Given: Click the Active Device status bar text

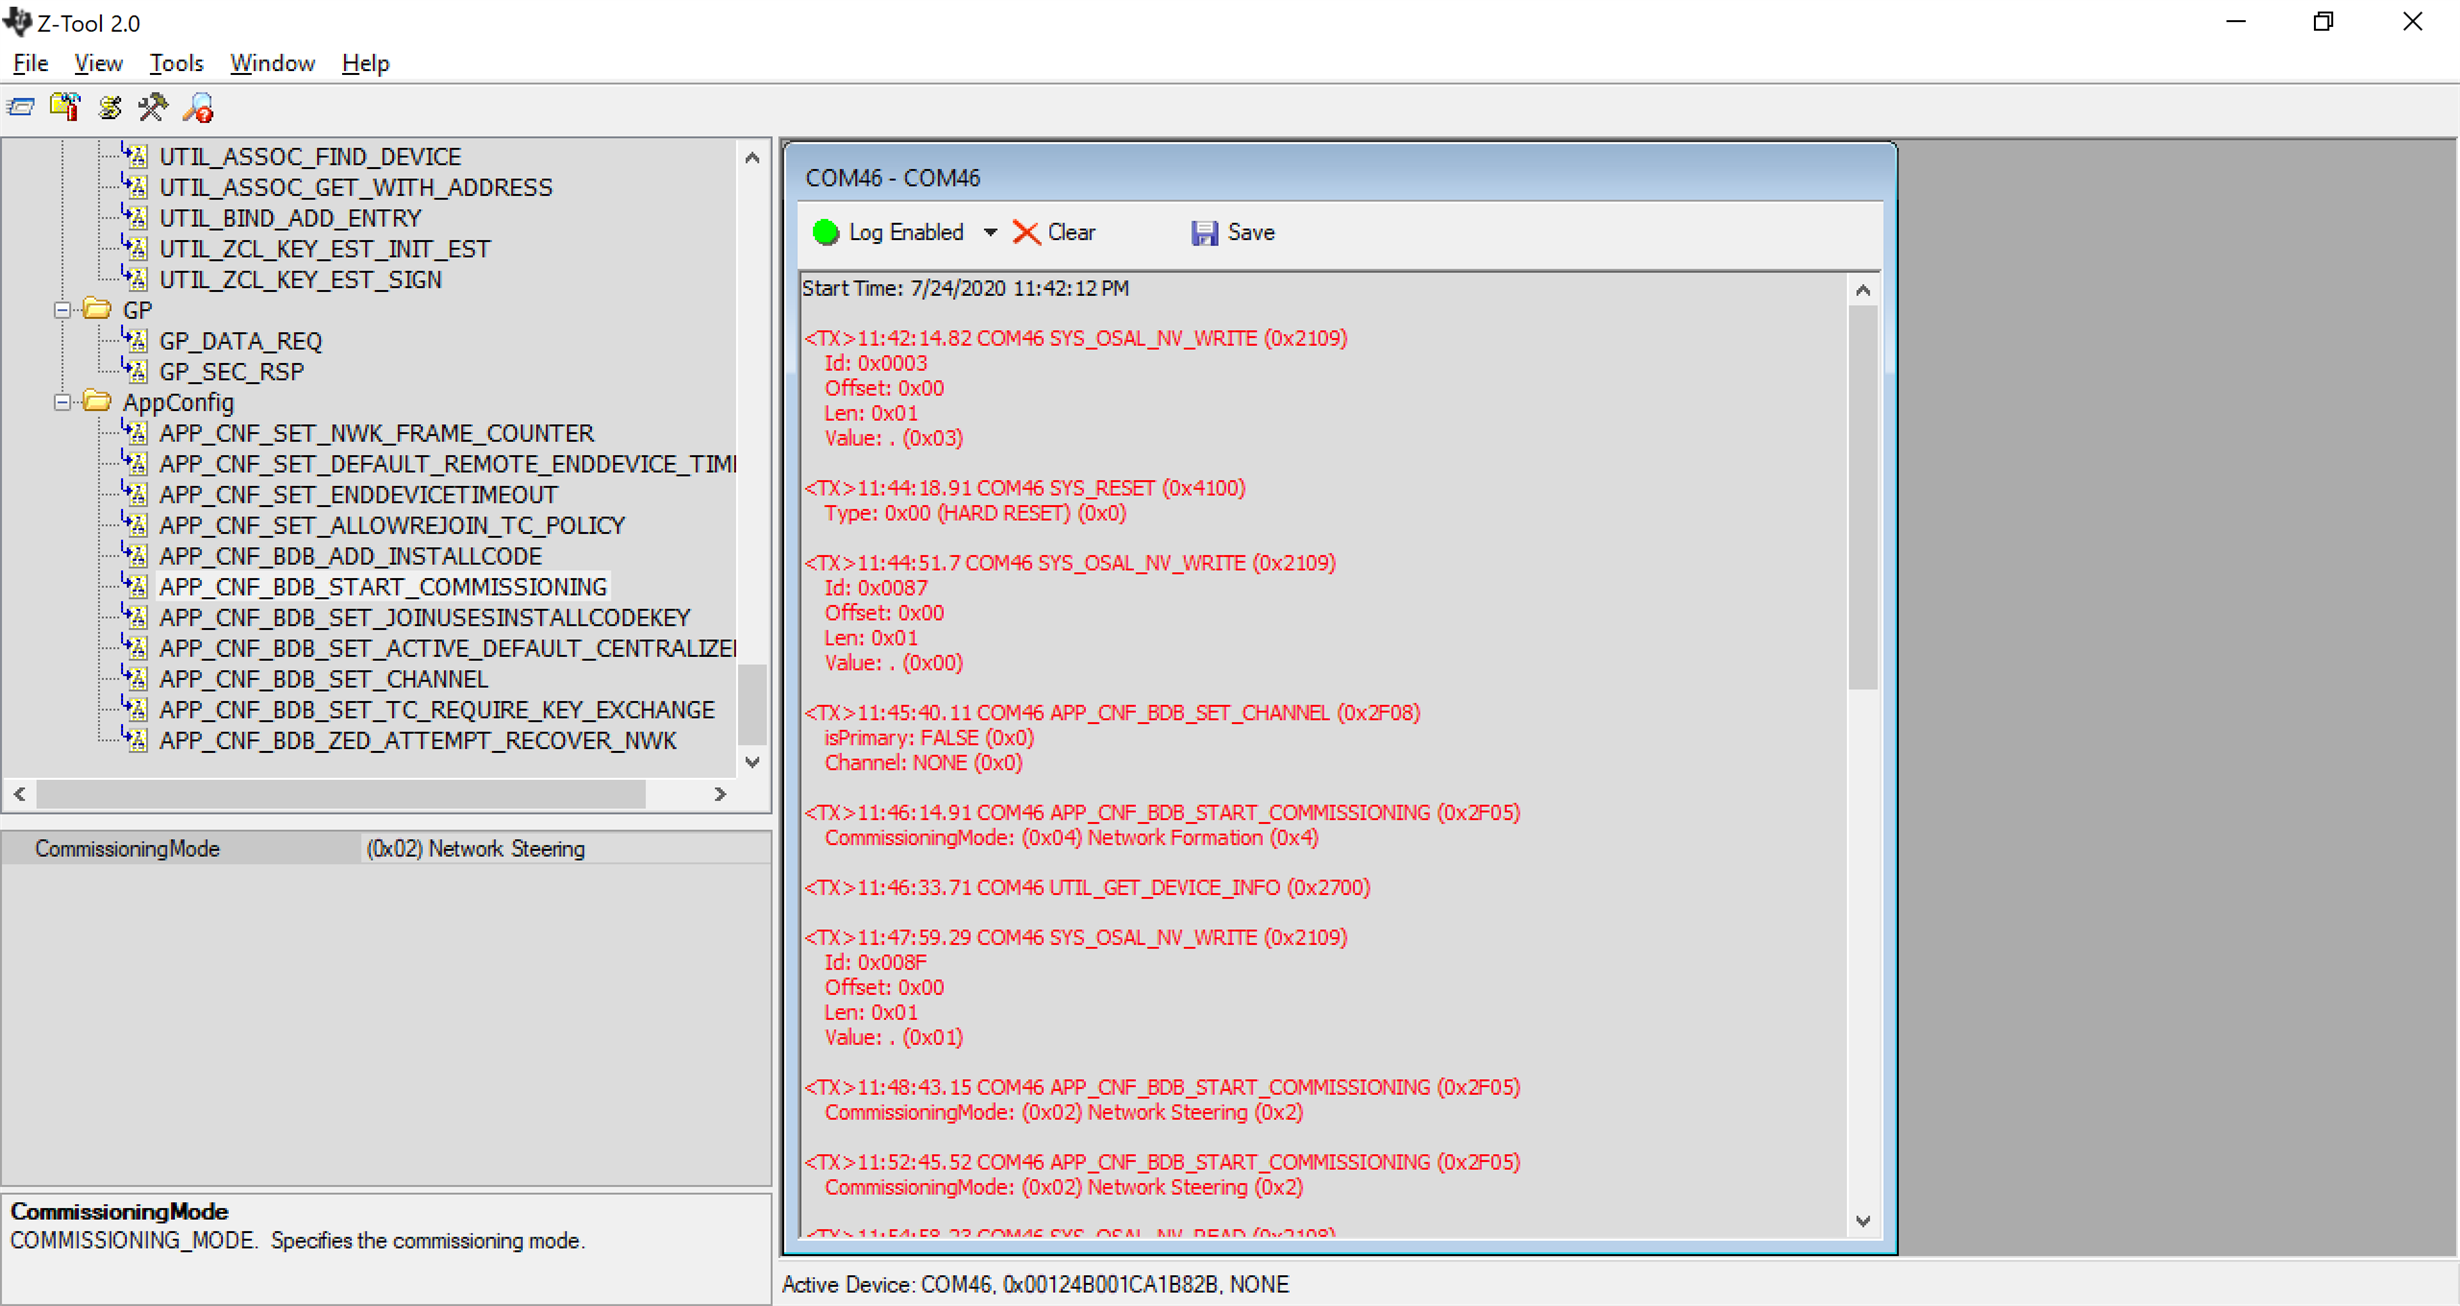Looking at the screenshot, I should coord(1035,1284).
